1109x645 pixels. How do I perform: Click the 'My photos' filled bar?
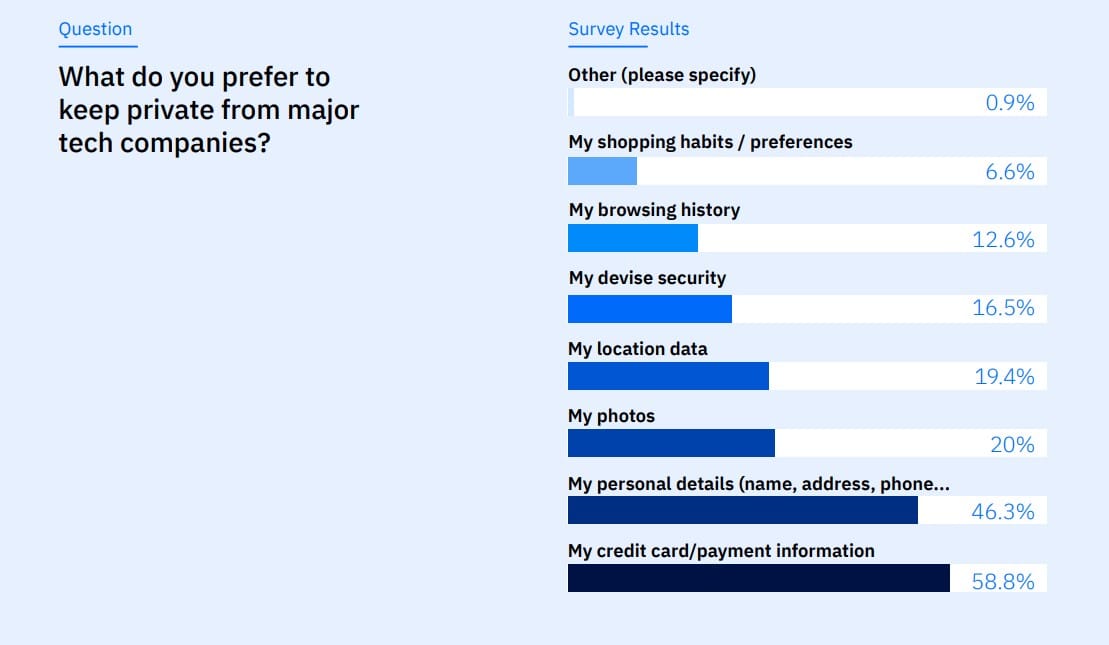pyautogui.click(x=671, y=443)
